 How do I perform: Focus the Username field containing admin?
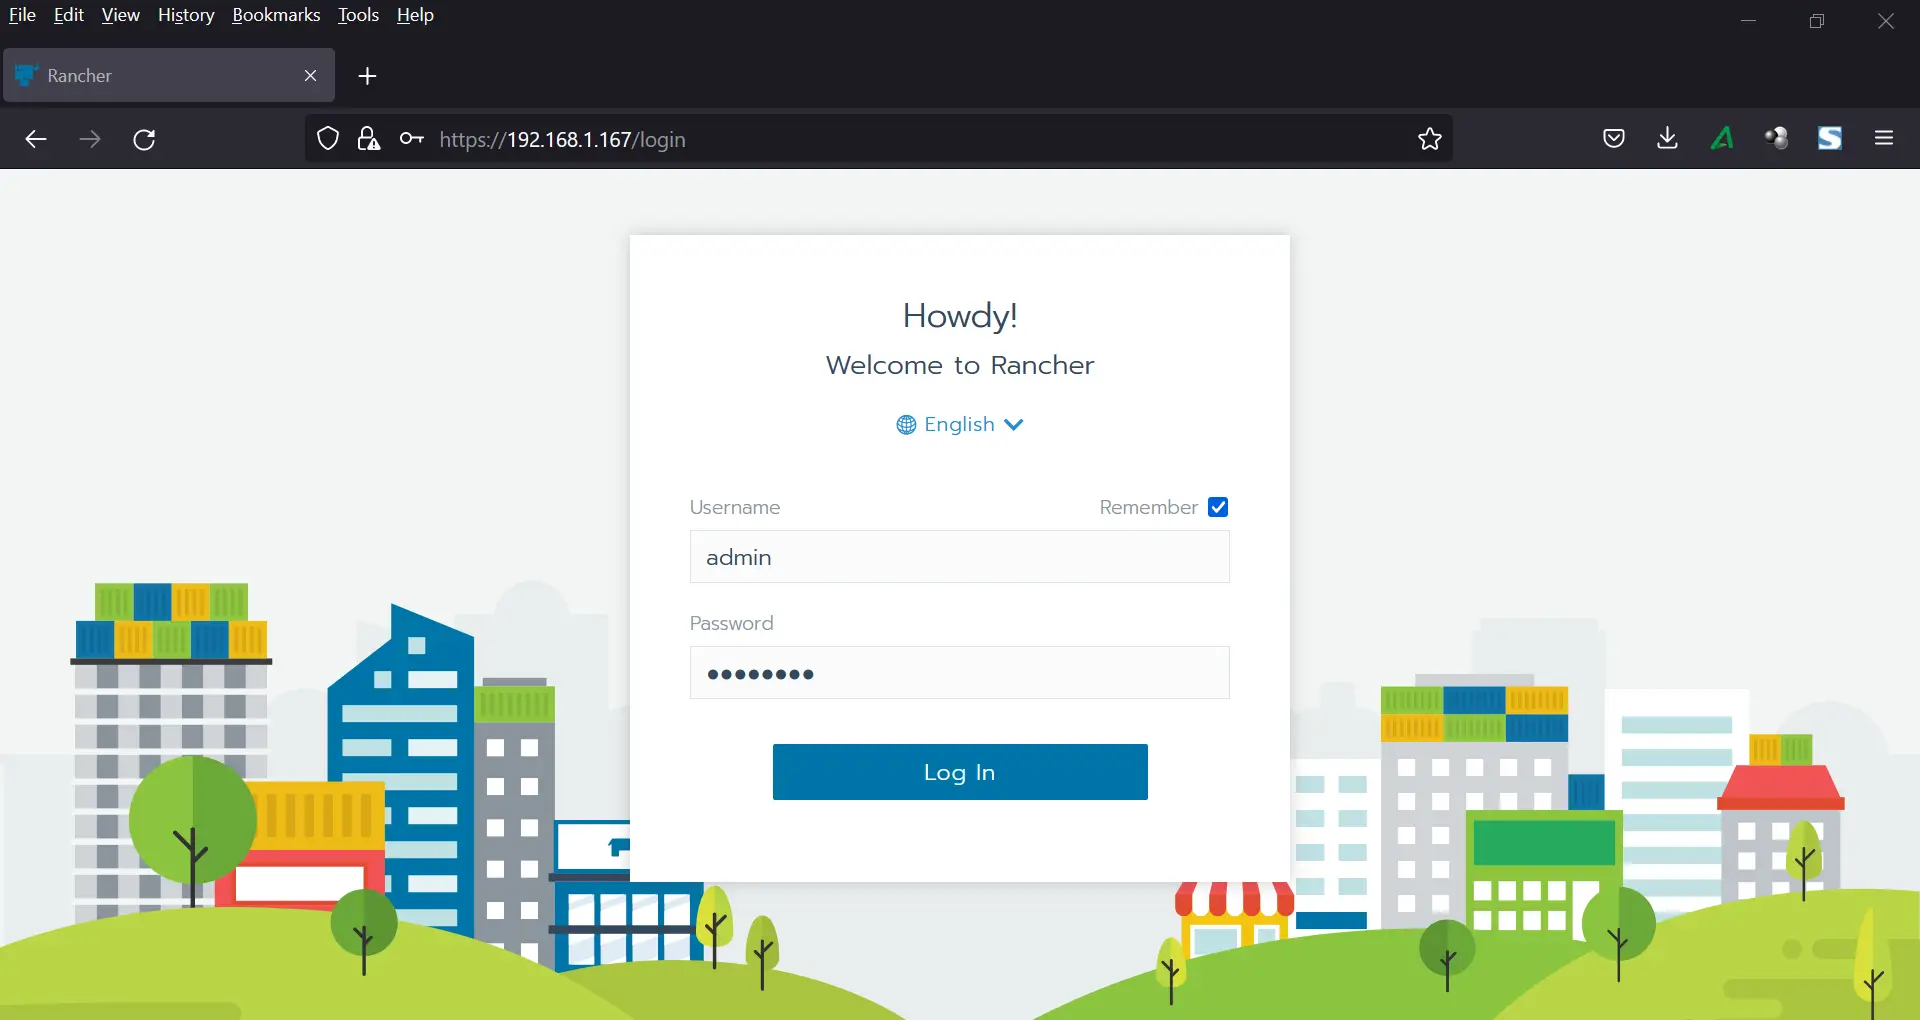960,557
